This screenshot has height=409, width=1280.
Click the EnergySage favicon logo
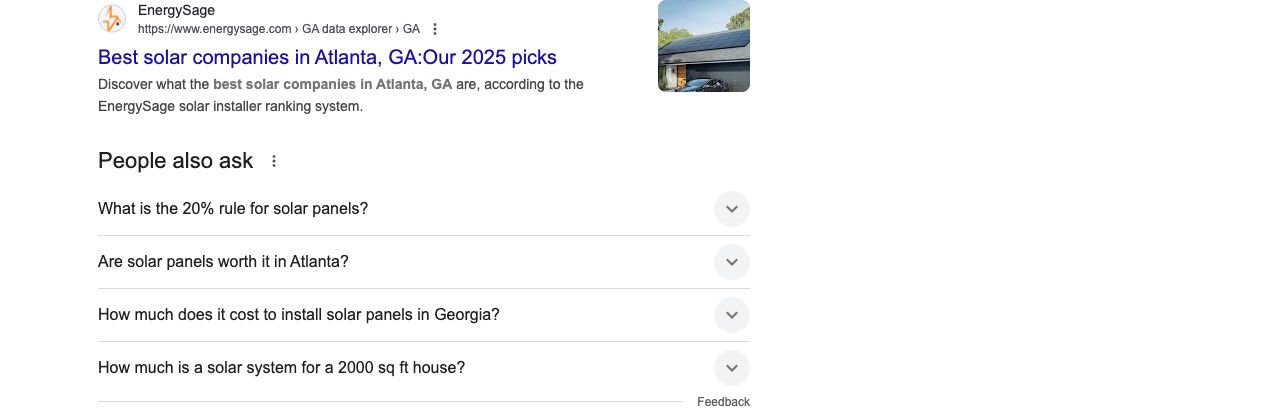point(112,19)
